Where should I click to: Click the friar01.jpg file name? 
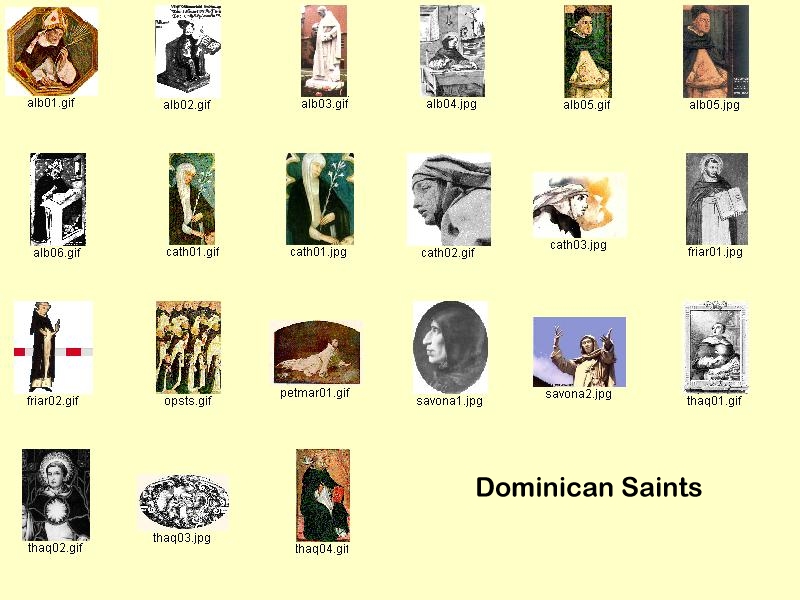(x=715, y=252)
